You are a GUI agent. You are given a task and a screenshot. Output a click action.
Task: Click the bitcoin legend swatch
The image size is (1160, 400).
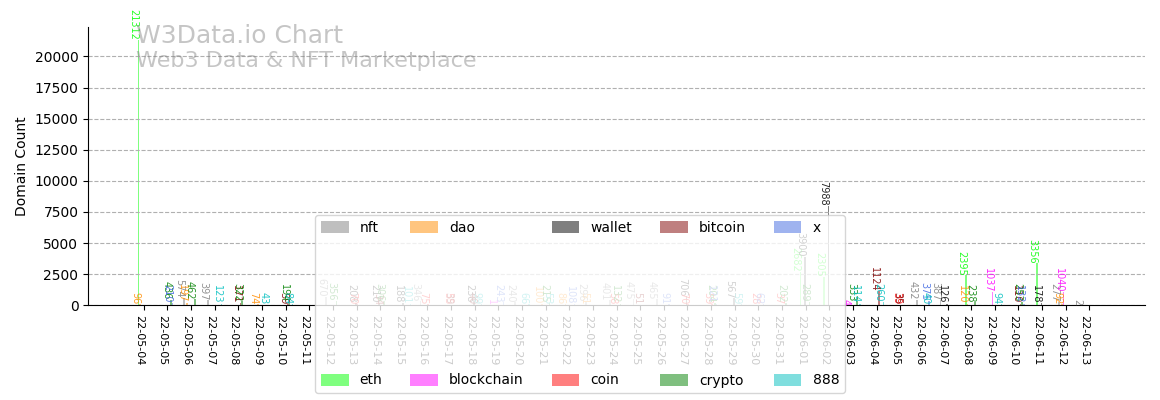click(673, 227)
